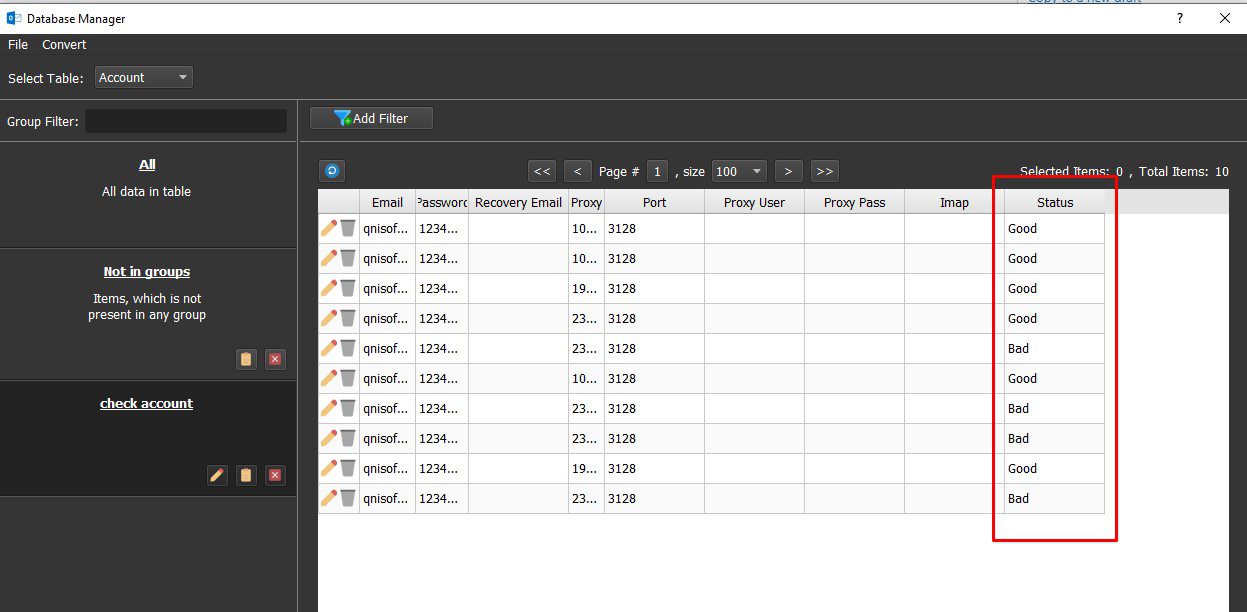Click the refresh table icon
Screen dimensions: 1247x612
pos(332,171)
